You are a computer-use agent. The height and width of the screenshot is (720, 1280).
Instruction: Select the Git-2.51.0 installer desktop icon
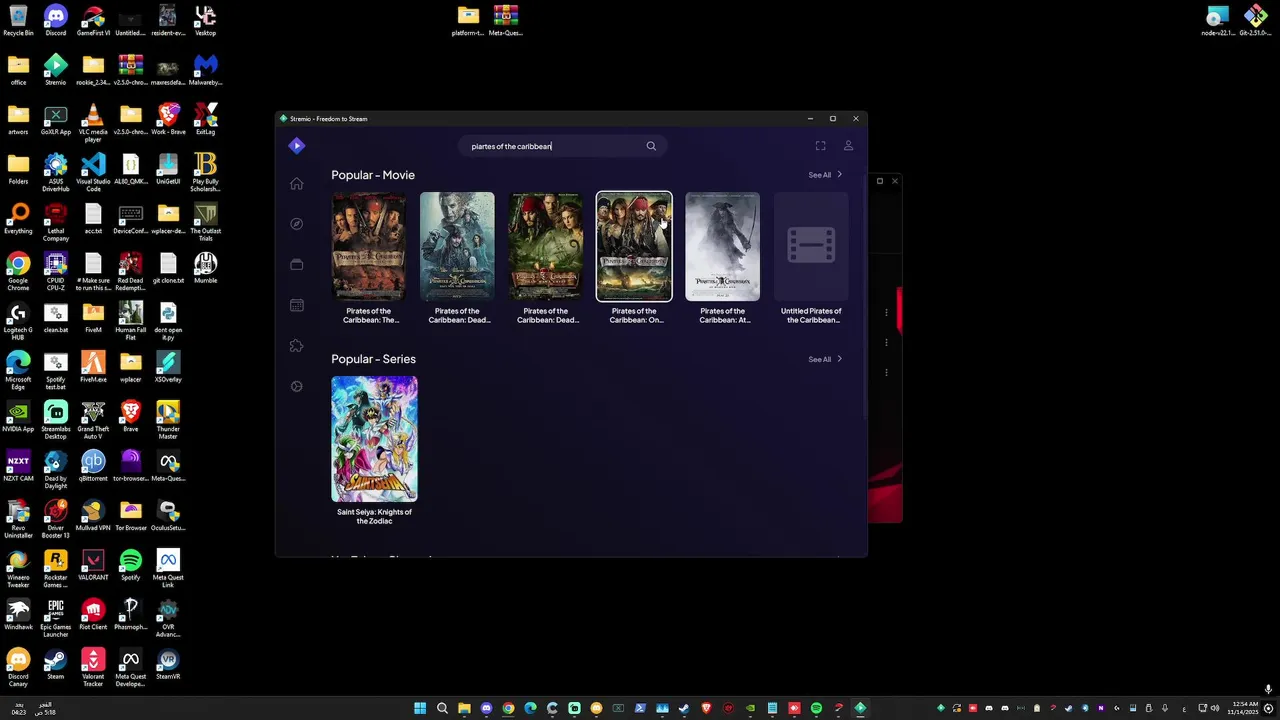click(x=1255, y=20)
